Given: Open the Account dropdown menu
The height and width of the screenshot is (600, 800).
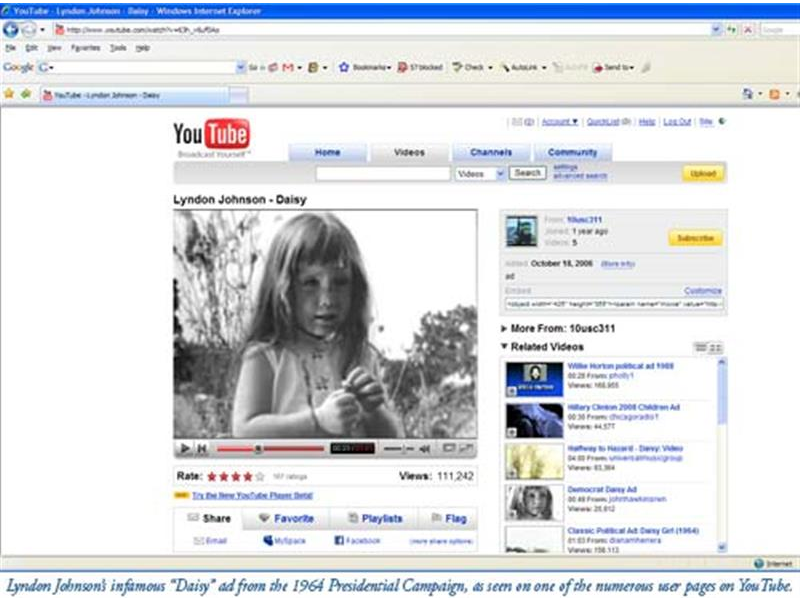Looking at the screenshot, I should point(560,122).
